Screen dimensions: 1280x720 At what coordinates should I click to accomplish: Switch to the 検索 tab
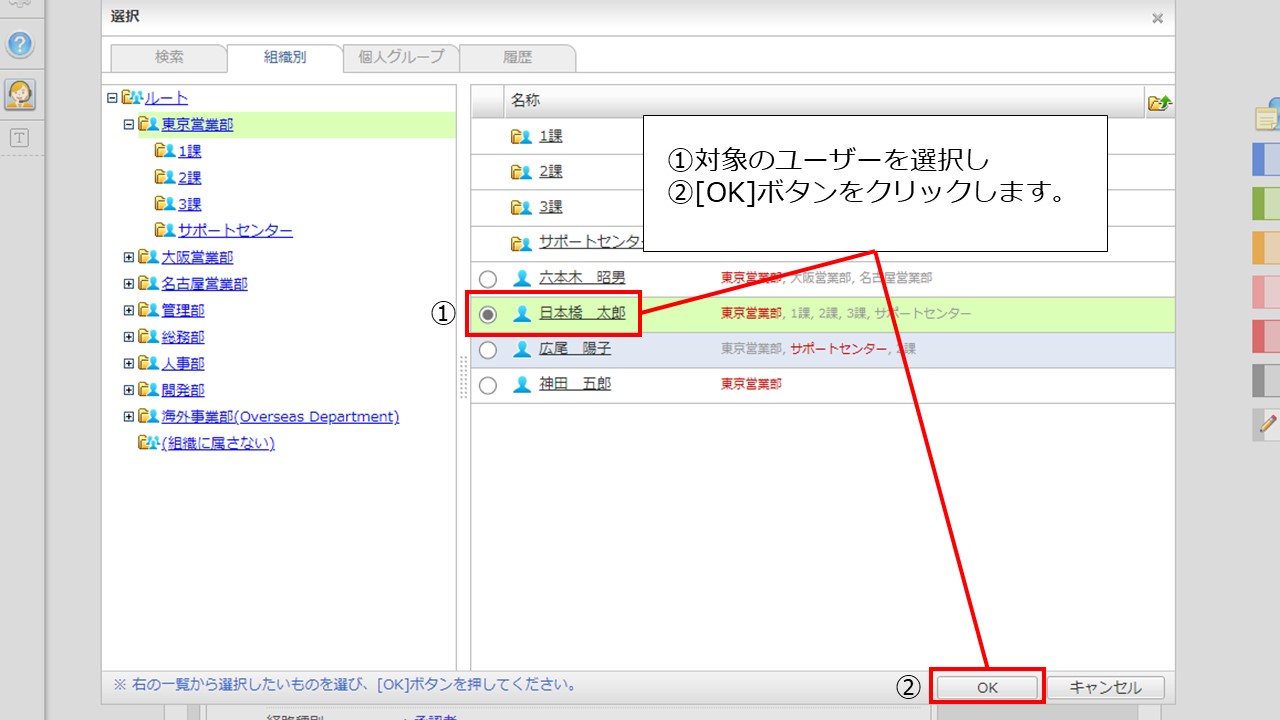pyautogui.click(x=169, y=58)
